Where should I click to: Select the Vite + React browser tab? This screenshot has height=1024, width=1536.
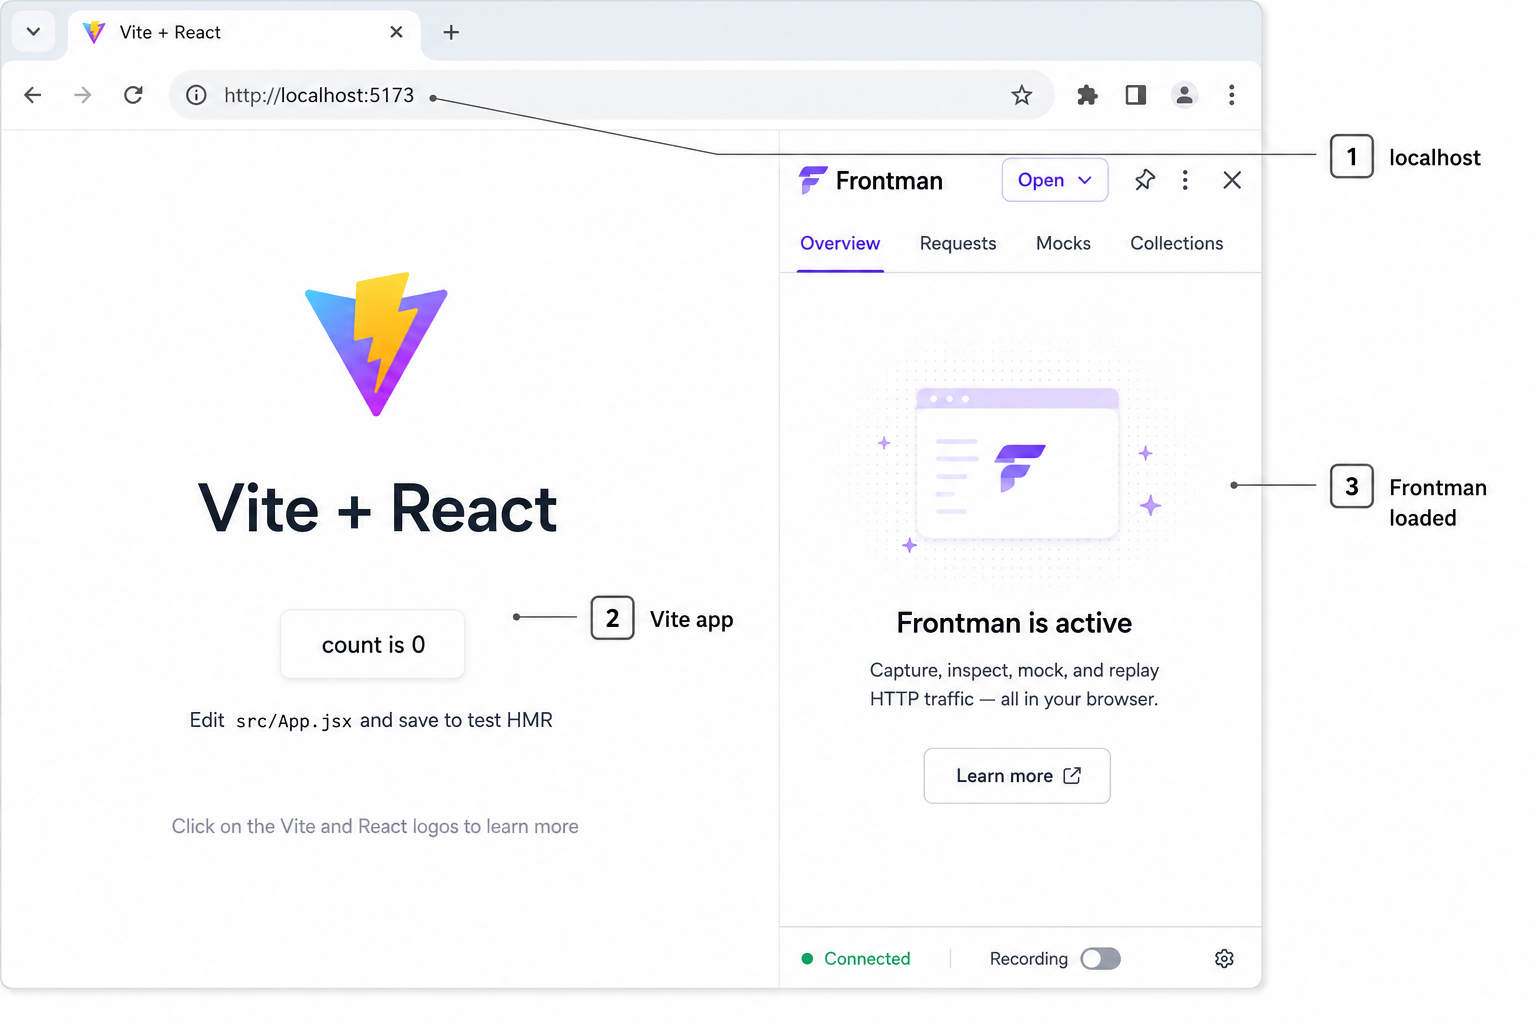pyautogui.click(x=245, y=33)
